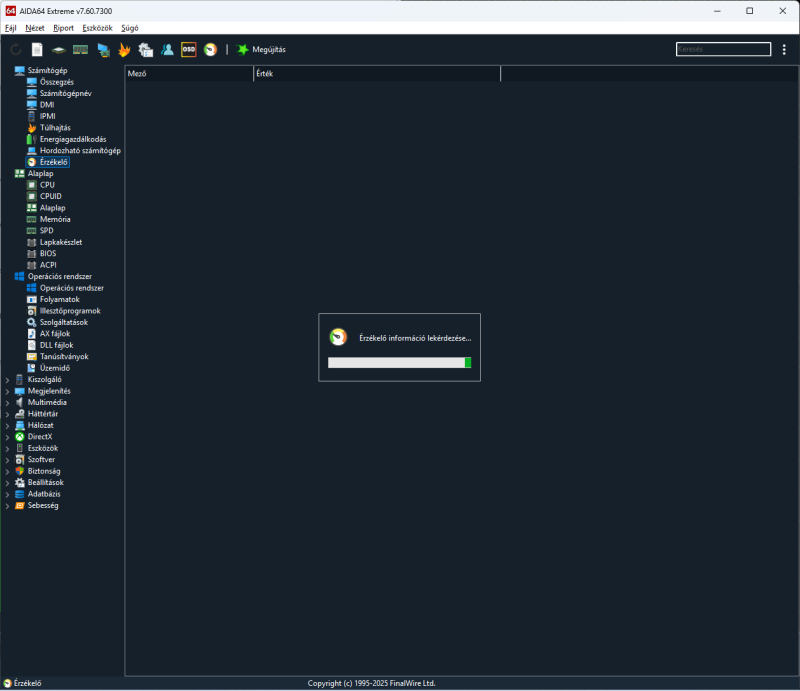Screen dimensions: 800x691
Task: Open the OSD panel toolbar icon
Action: coord(189,50)
